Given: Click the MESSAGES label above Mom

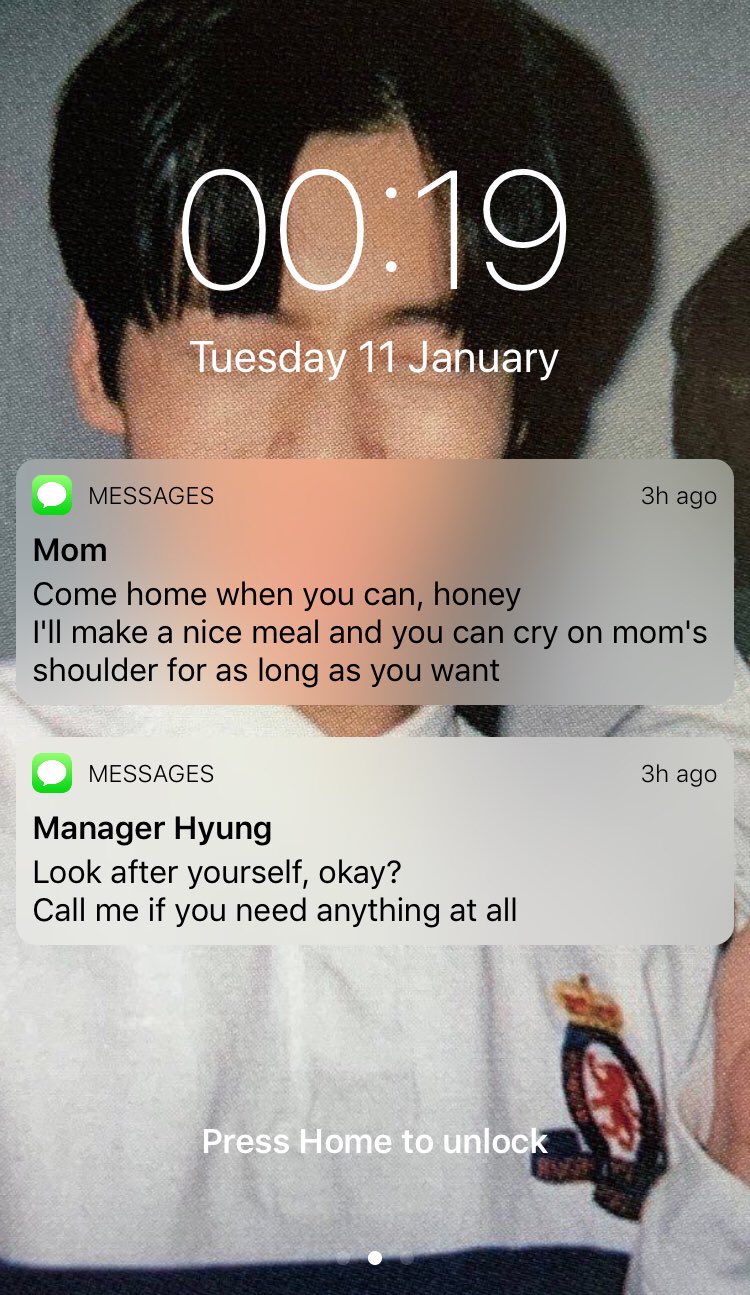Looking at the screenshot, I should coord(151,495).
